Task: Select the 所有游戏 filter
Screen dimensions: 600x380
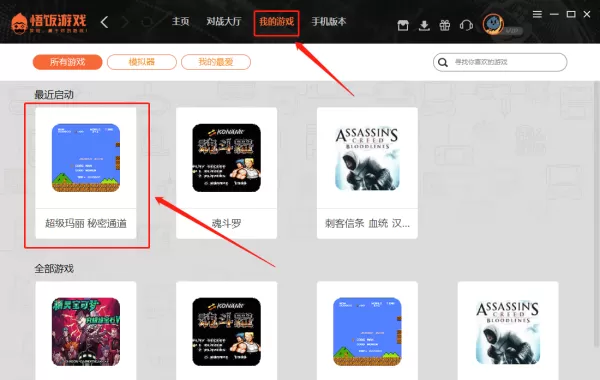Action: pos(67,62)
